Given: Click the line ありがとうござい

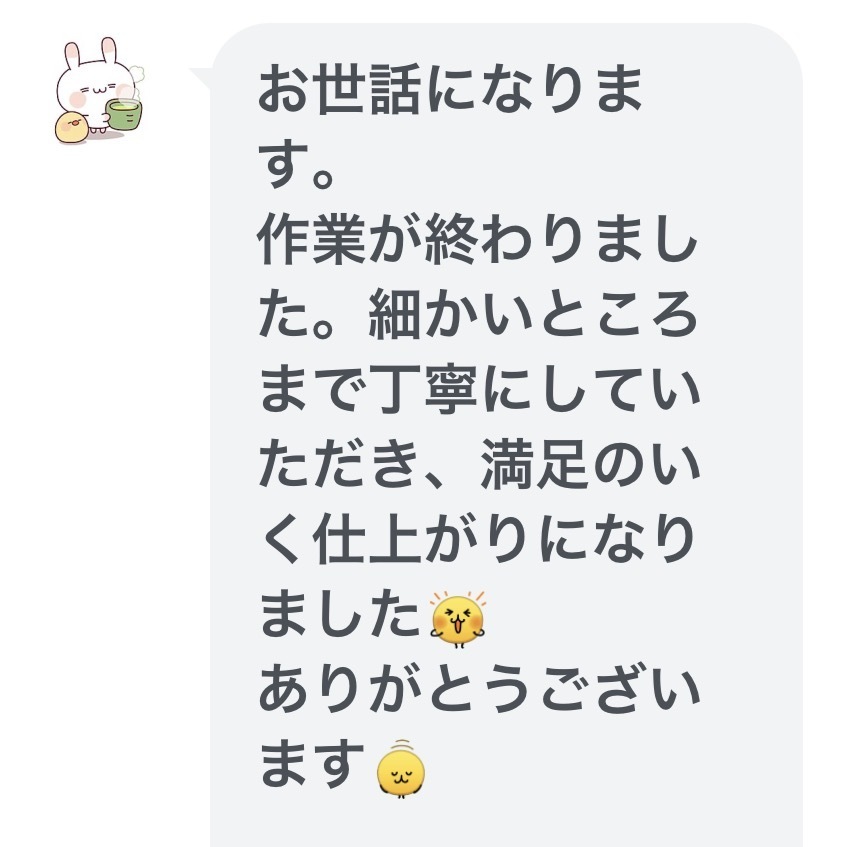Looking at the screenshot, I should point(480,690).
